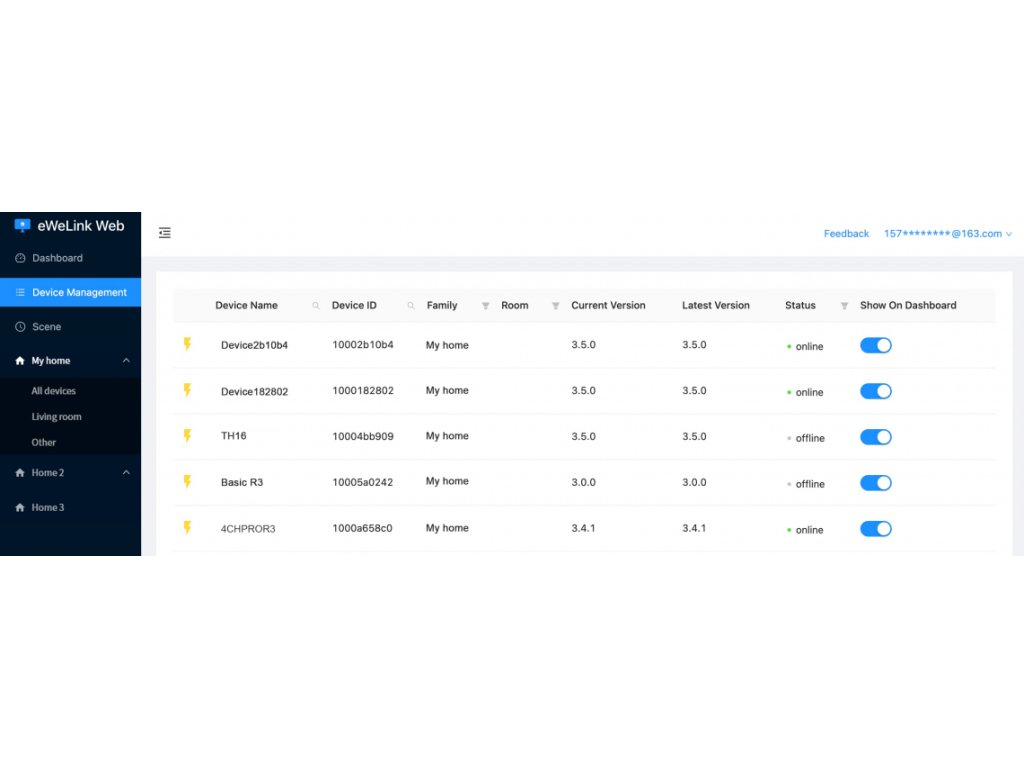Click the house icon beside Home2

pos(20,473)
